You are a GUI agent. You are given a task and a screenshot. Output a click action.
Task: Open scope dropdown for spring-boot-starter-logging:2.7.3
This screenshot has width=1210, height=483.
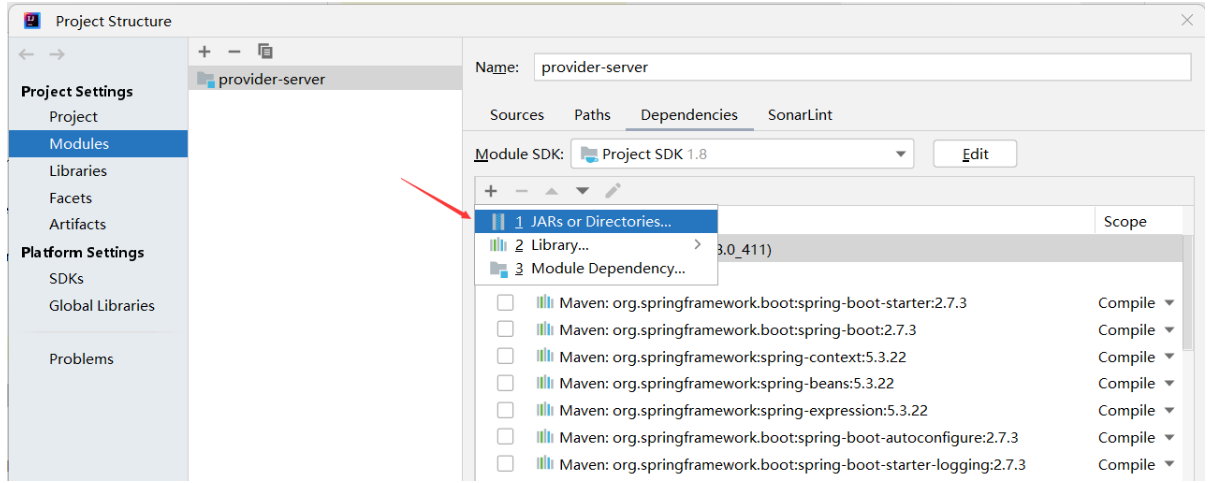pos(1169,464)
